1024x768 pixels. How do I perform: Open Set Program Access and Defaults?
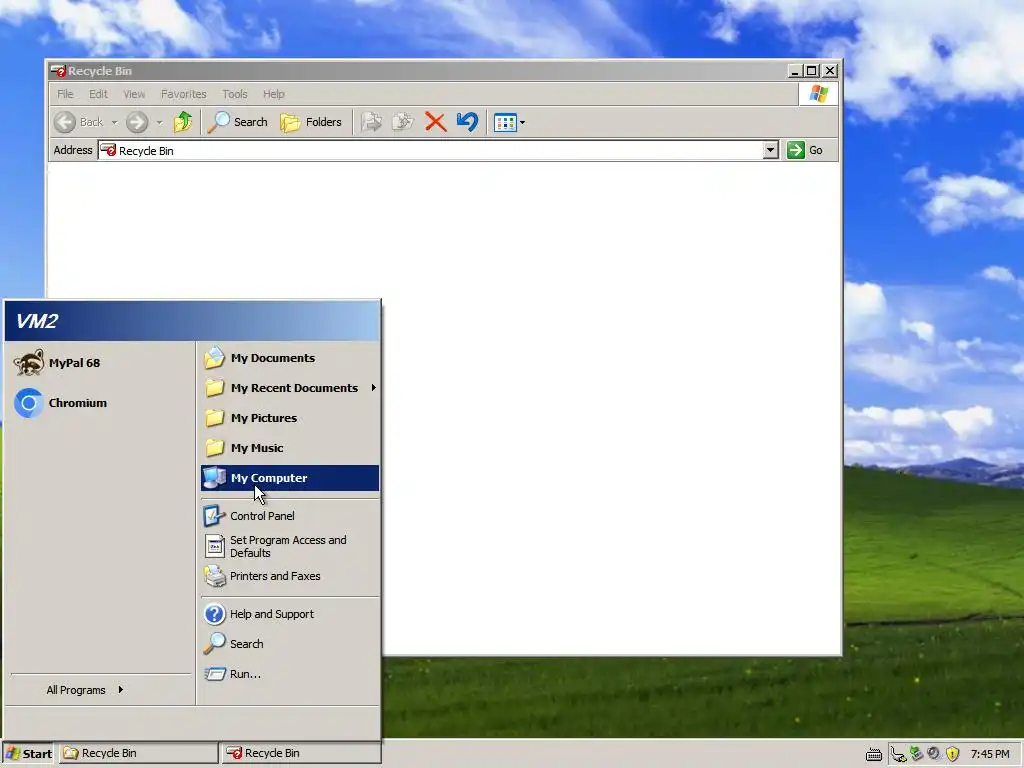pos(290,547)
